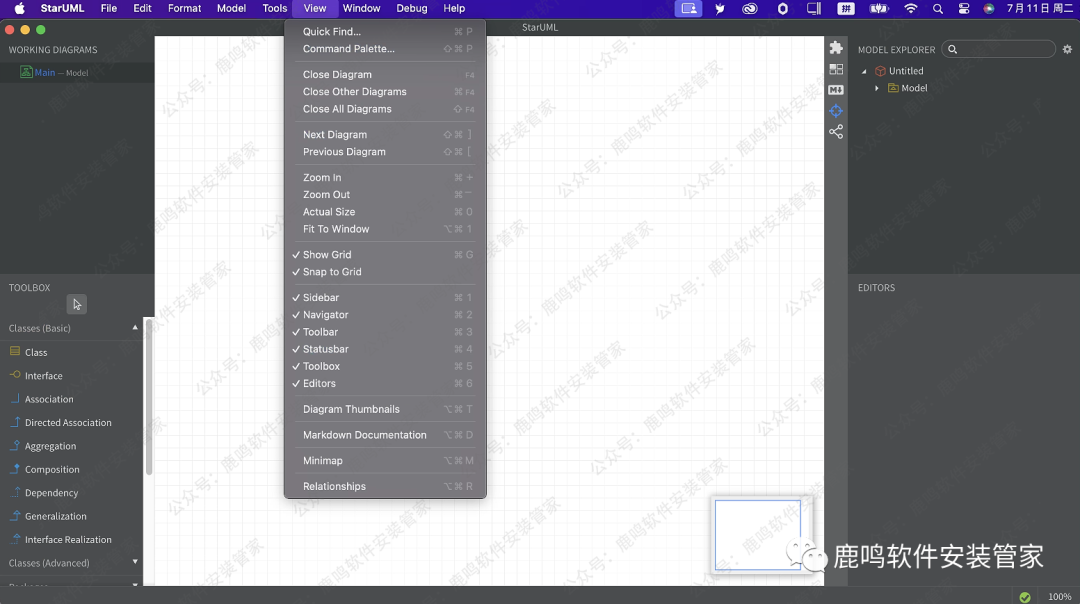Open the Extension Manager puzzle icon
Screen dimensions: 1080x604
tap(836, 48)
